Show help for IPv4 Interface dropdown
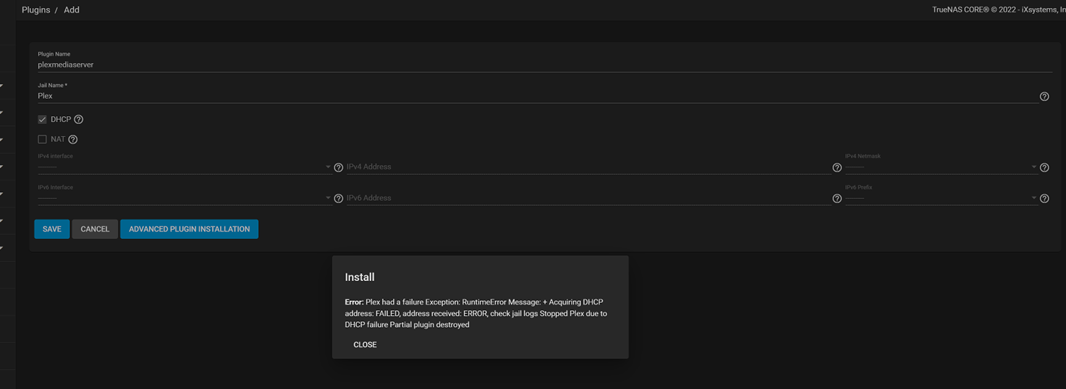 pyautogui.click(x=338, y=167)
